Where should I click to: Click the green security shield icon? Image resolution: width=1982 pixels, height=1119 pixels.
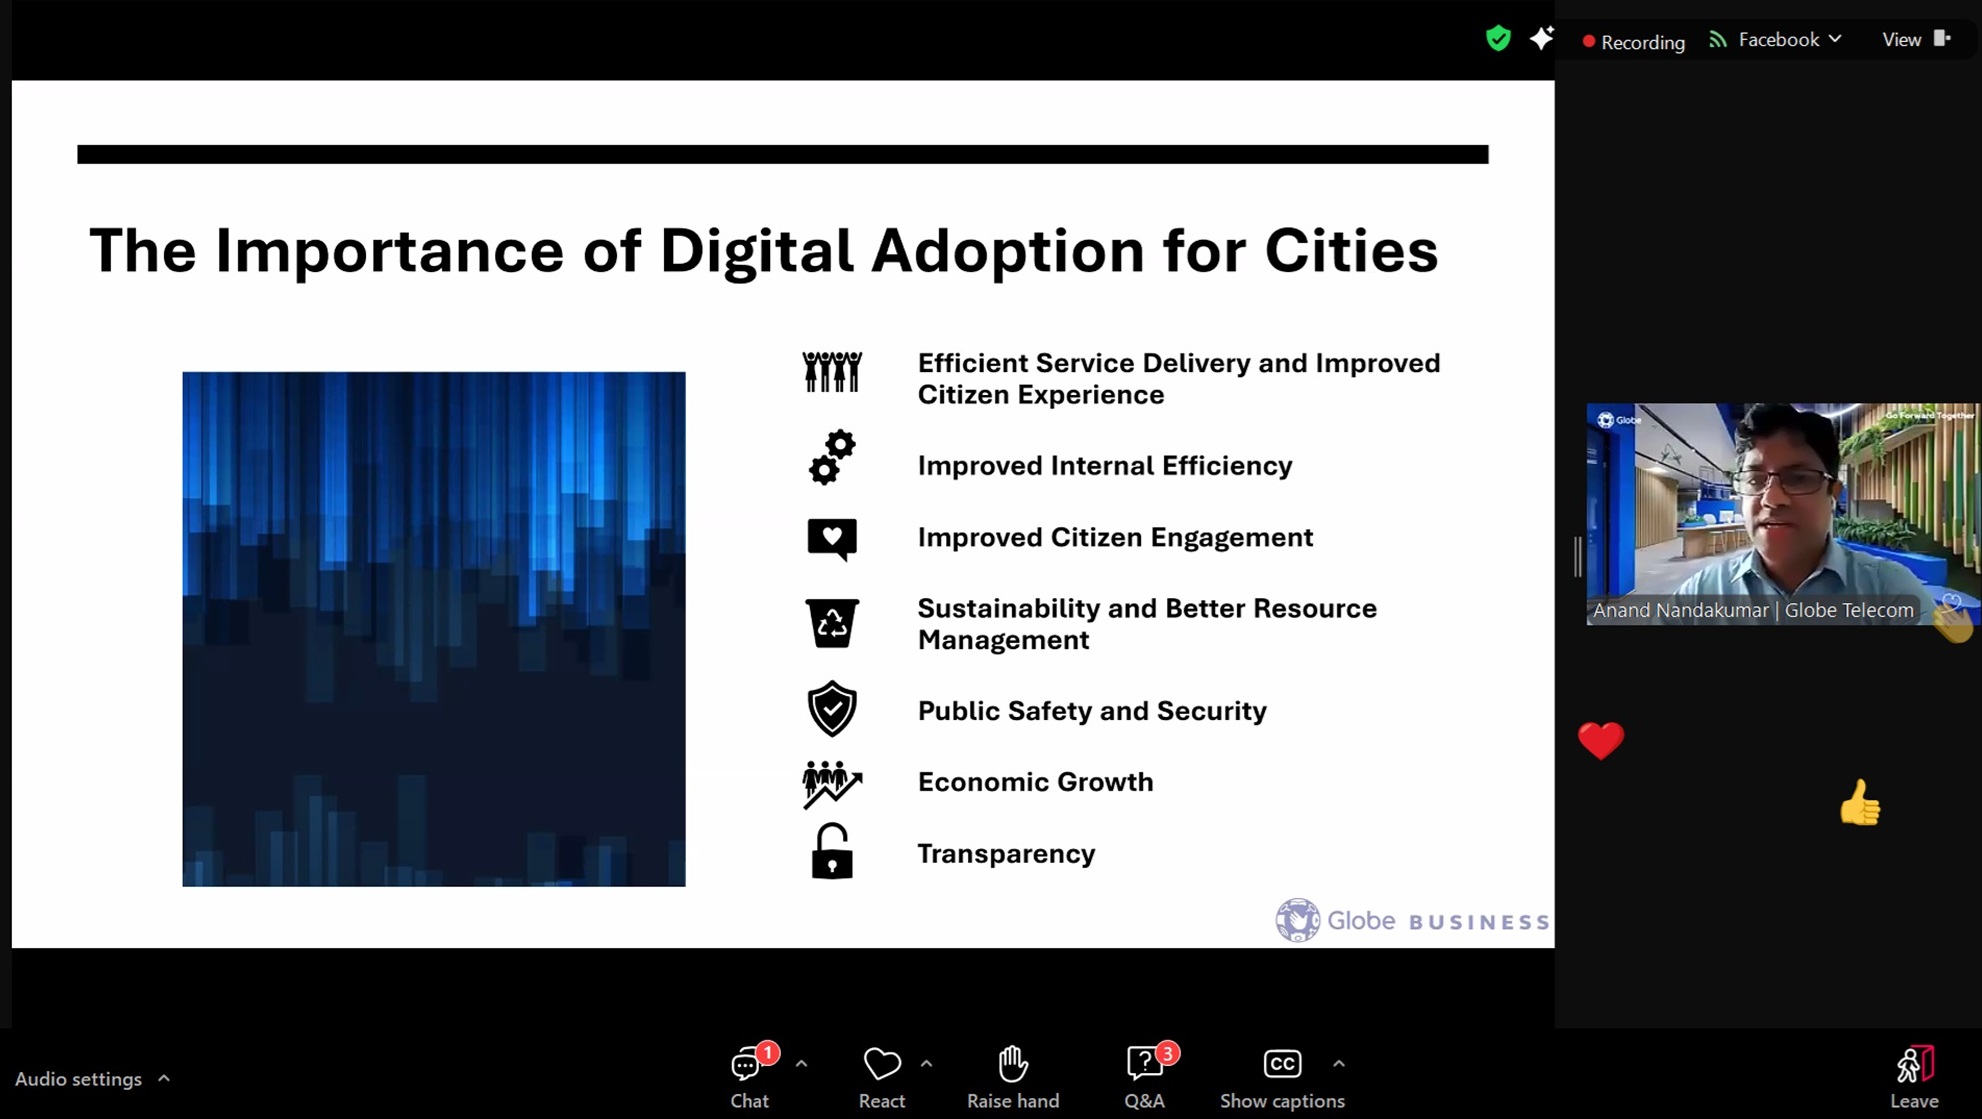click(x=1497, y=39)
